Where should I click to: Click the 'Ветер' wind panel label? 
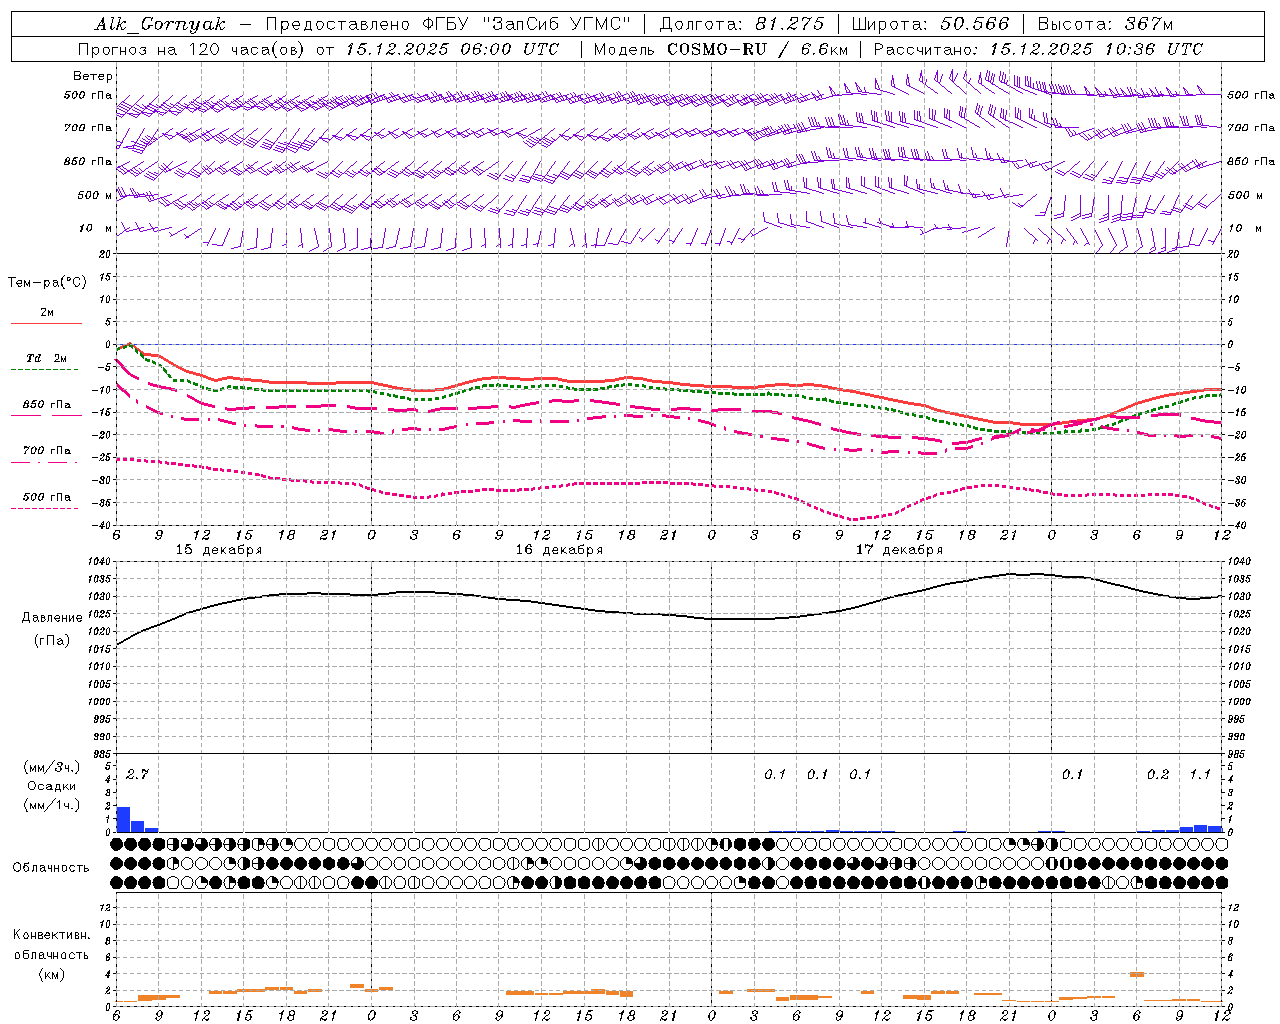93,76
